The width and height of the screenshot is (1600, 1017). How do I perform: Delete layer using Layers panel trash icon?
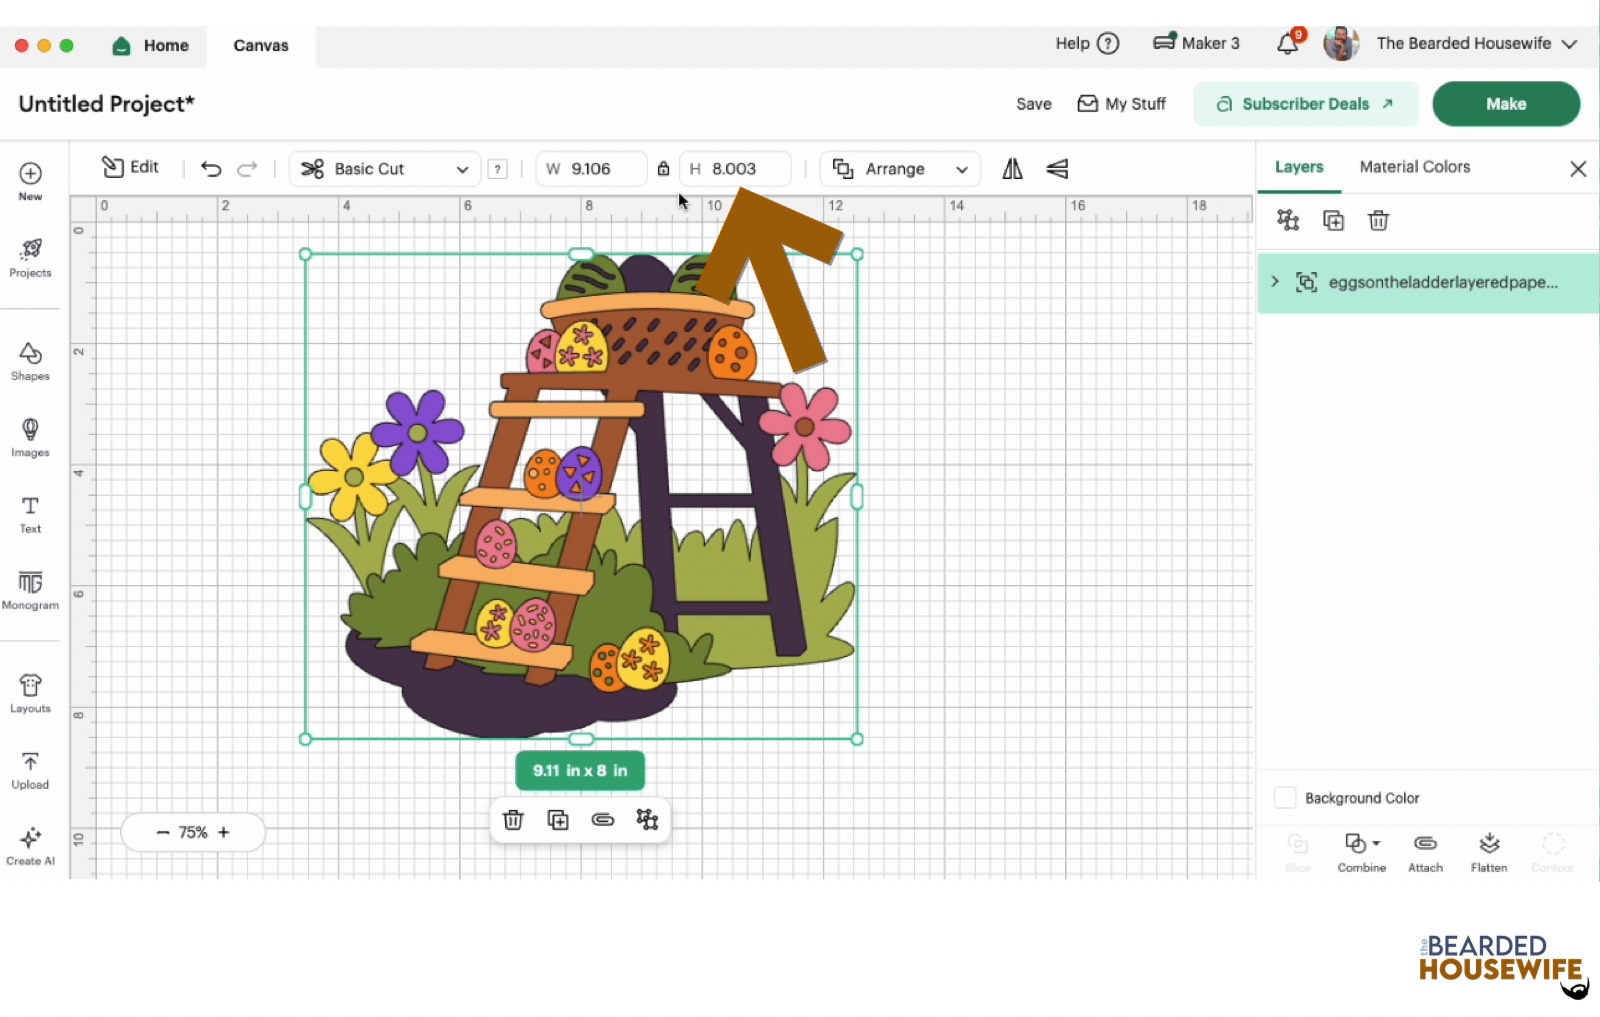pos(1378,220)
